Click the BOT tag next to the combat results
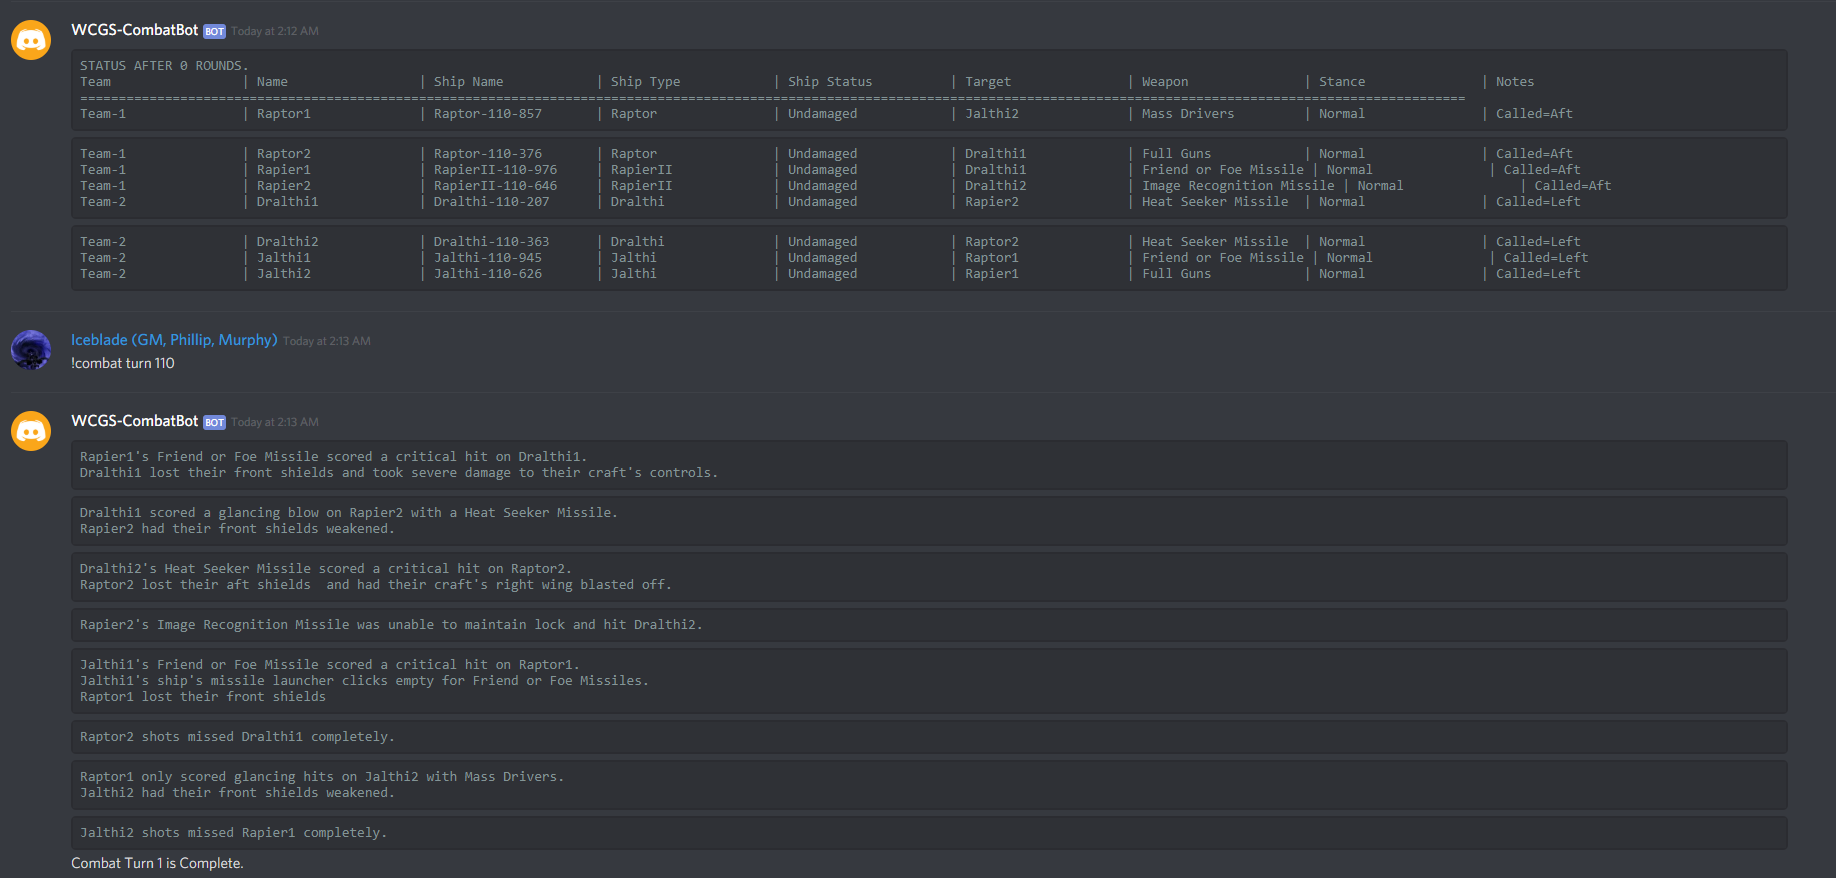1836x878 pixels. (x=214, y=423)
